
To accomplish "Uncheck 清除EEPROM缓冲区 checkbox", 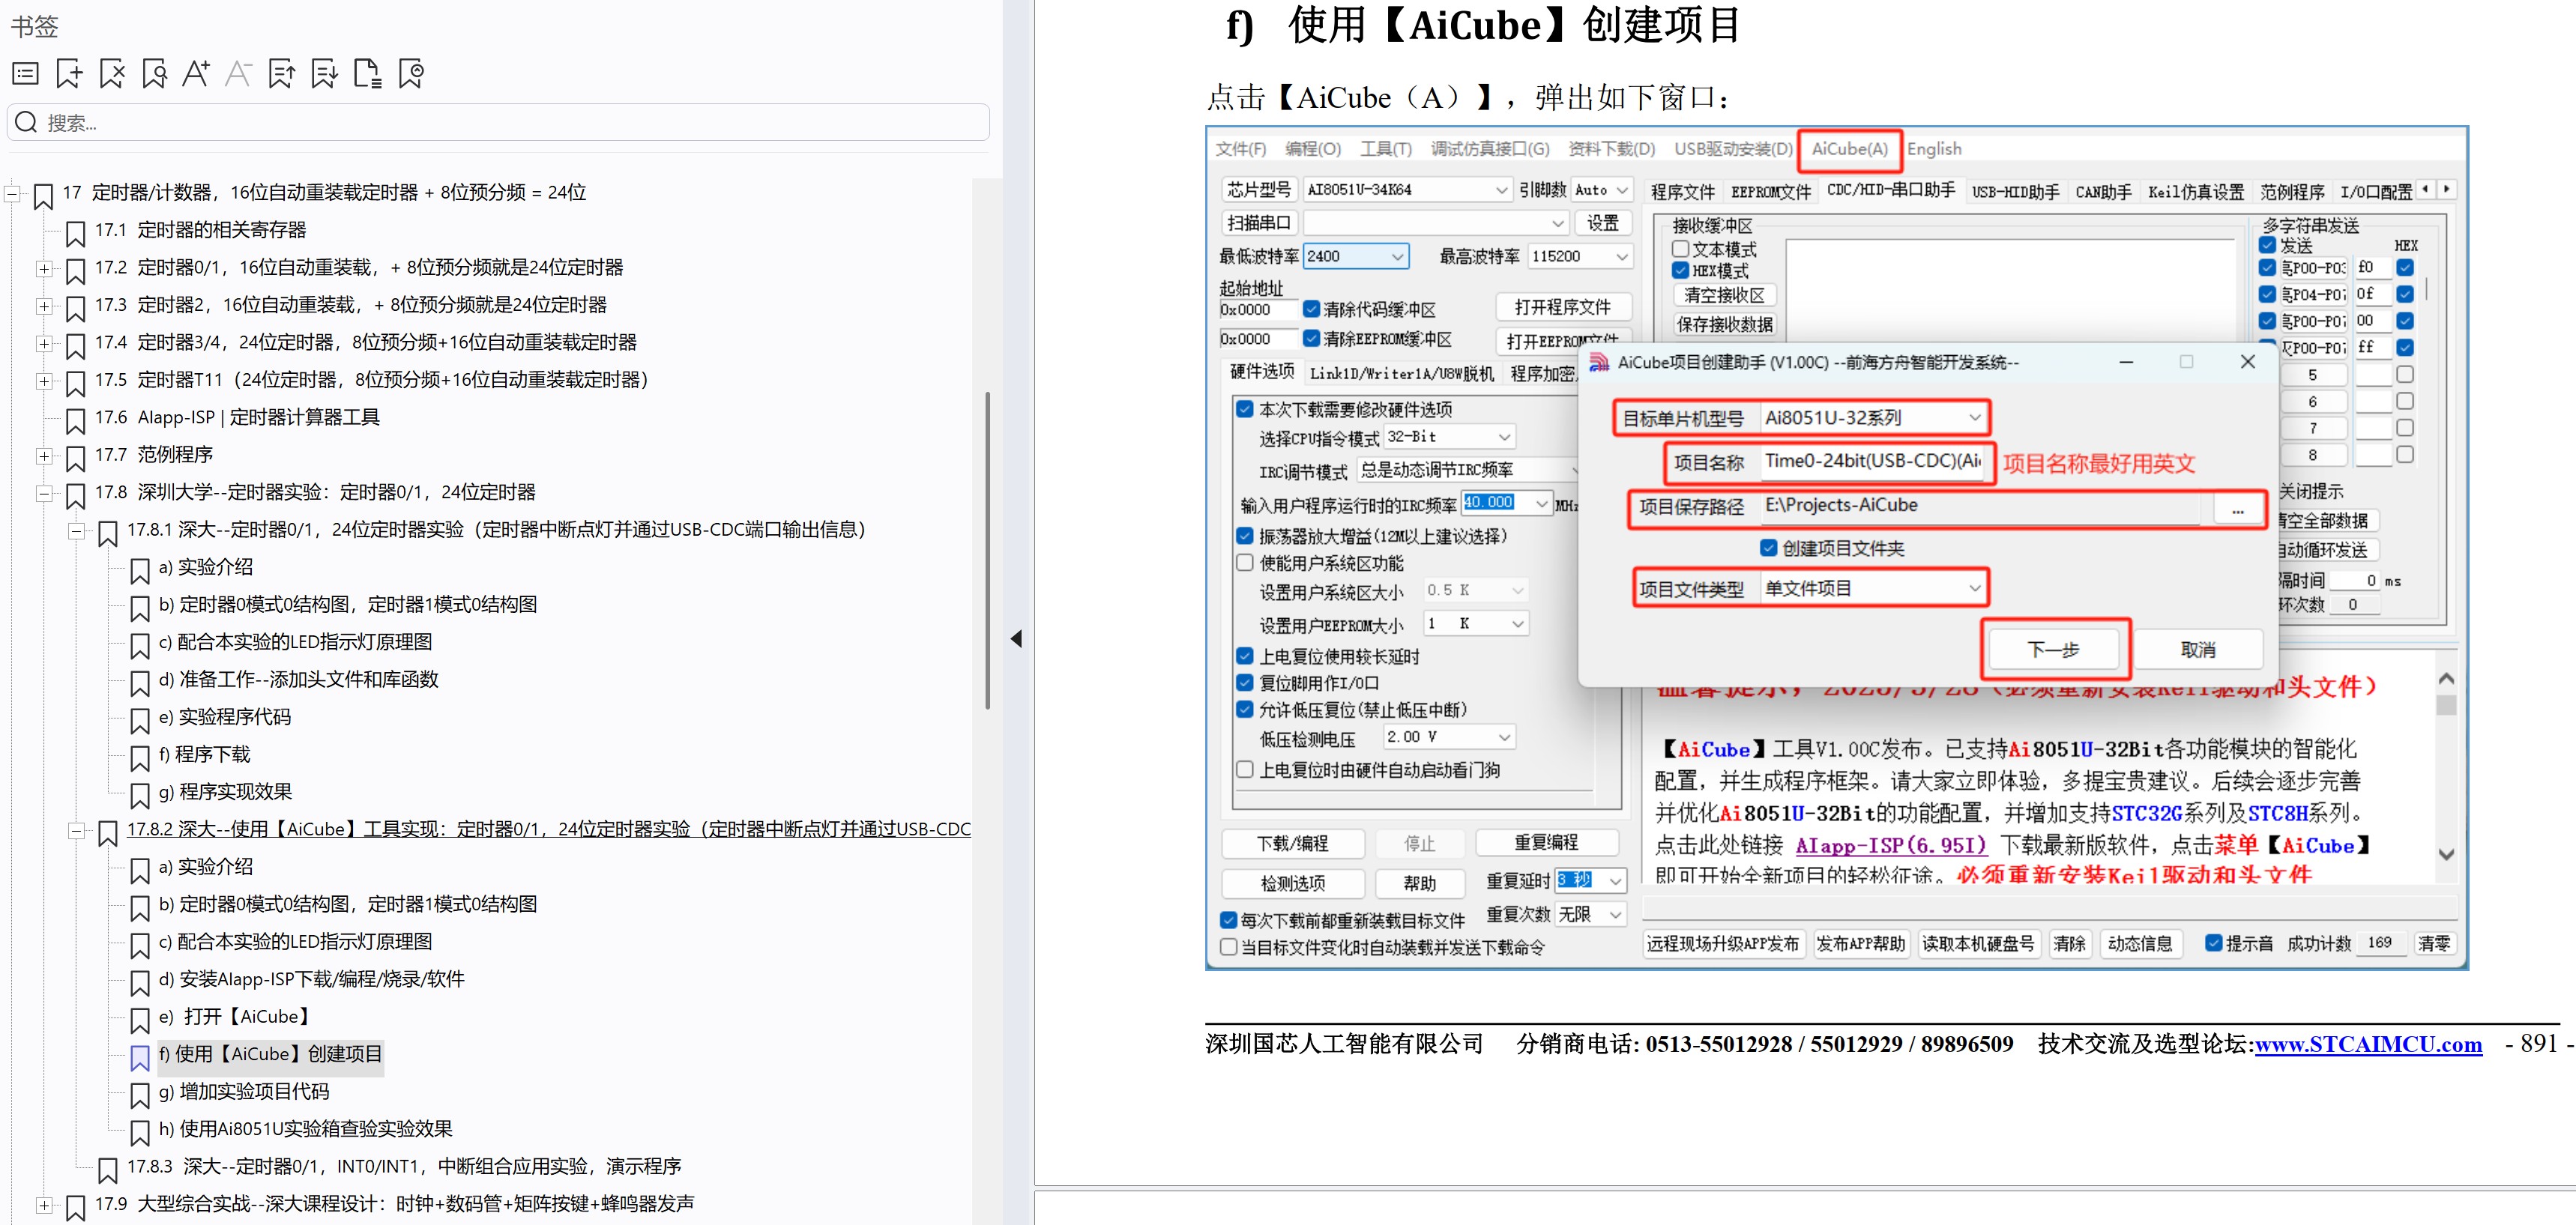I will click(x=1311, y=338).
